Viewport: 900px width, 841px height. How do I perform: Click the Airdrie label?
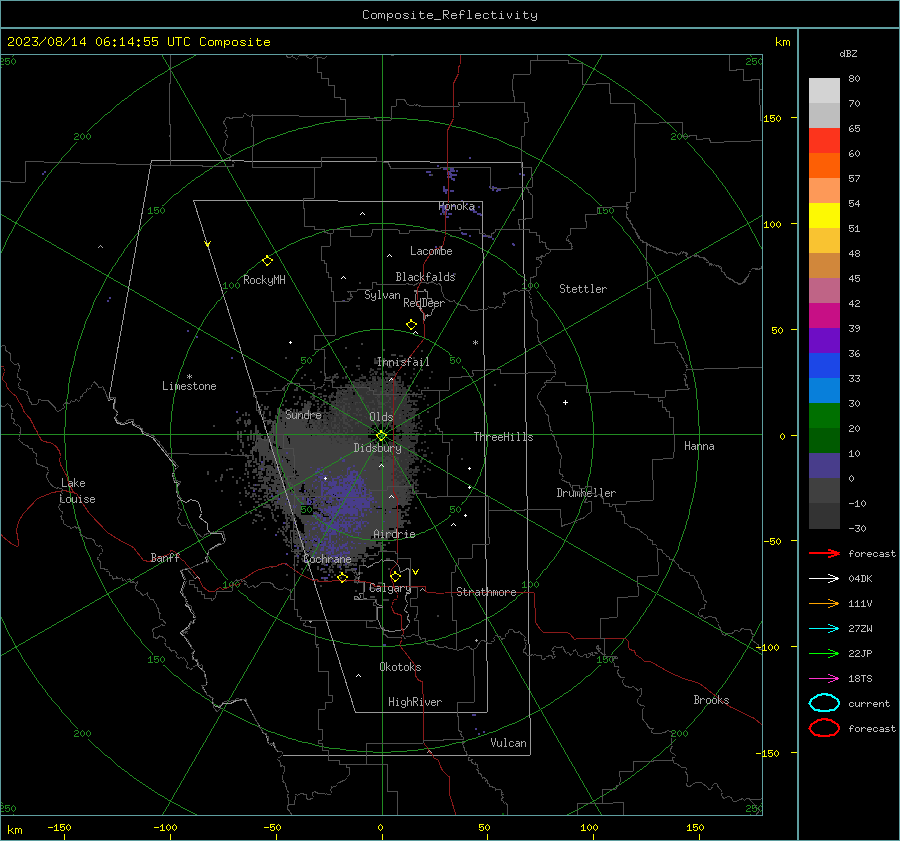[x=394, y=534]
